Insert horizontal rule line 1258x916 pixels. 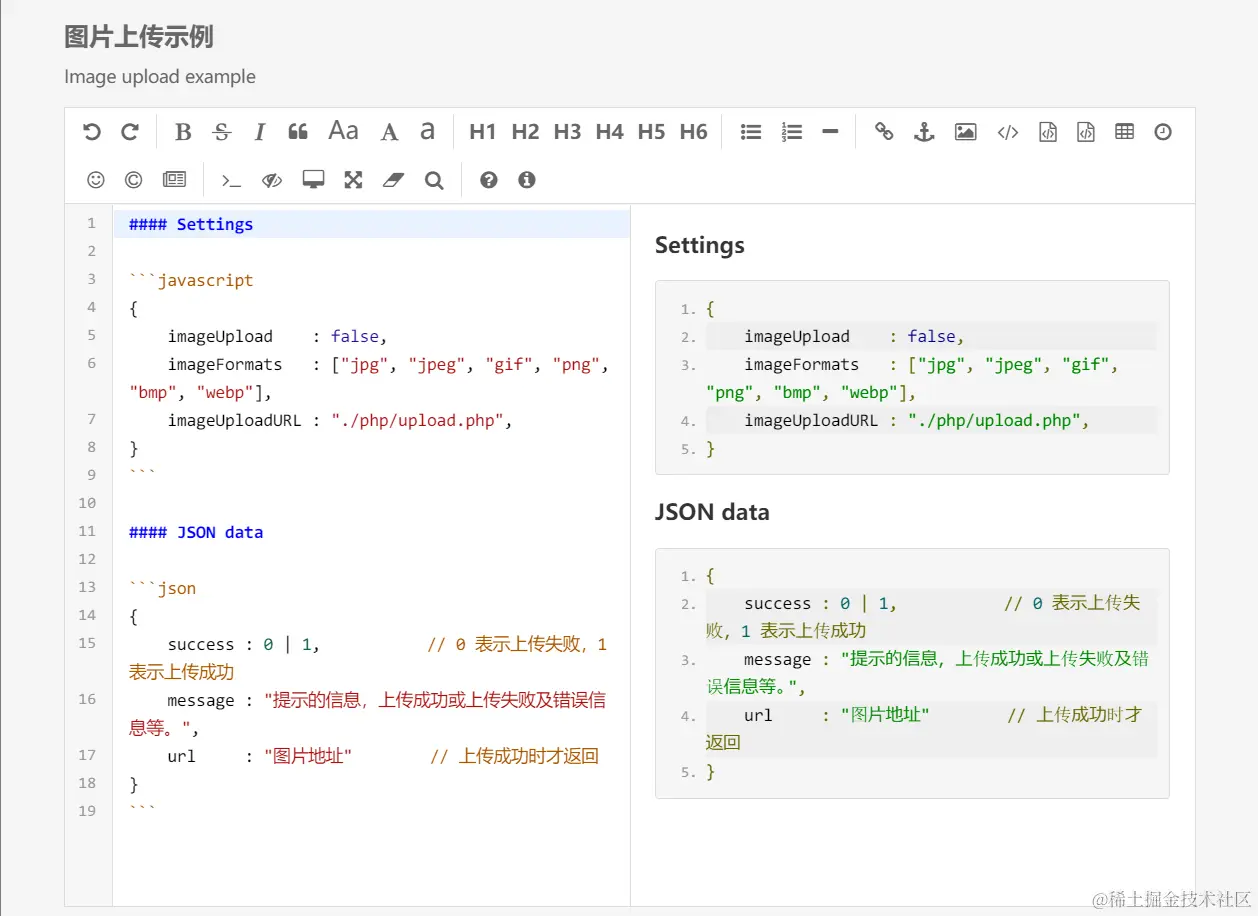(830, 132)
